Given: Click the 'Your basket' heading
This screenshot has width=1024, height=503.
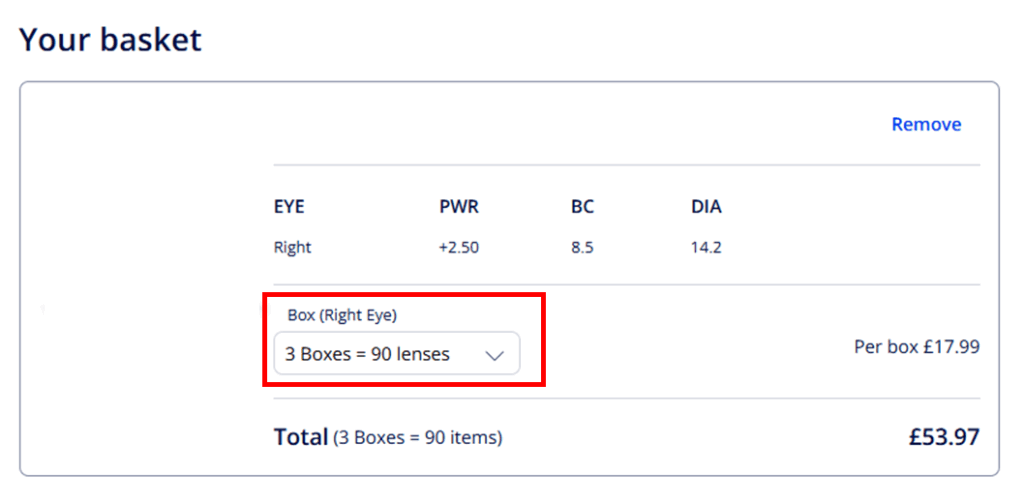Looking at the screenshot, I should tap(110, 40).
